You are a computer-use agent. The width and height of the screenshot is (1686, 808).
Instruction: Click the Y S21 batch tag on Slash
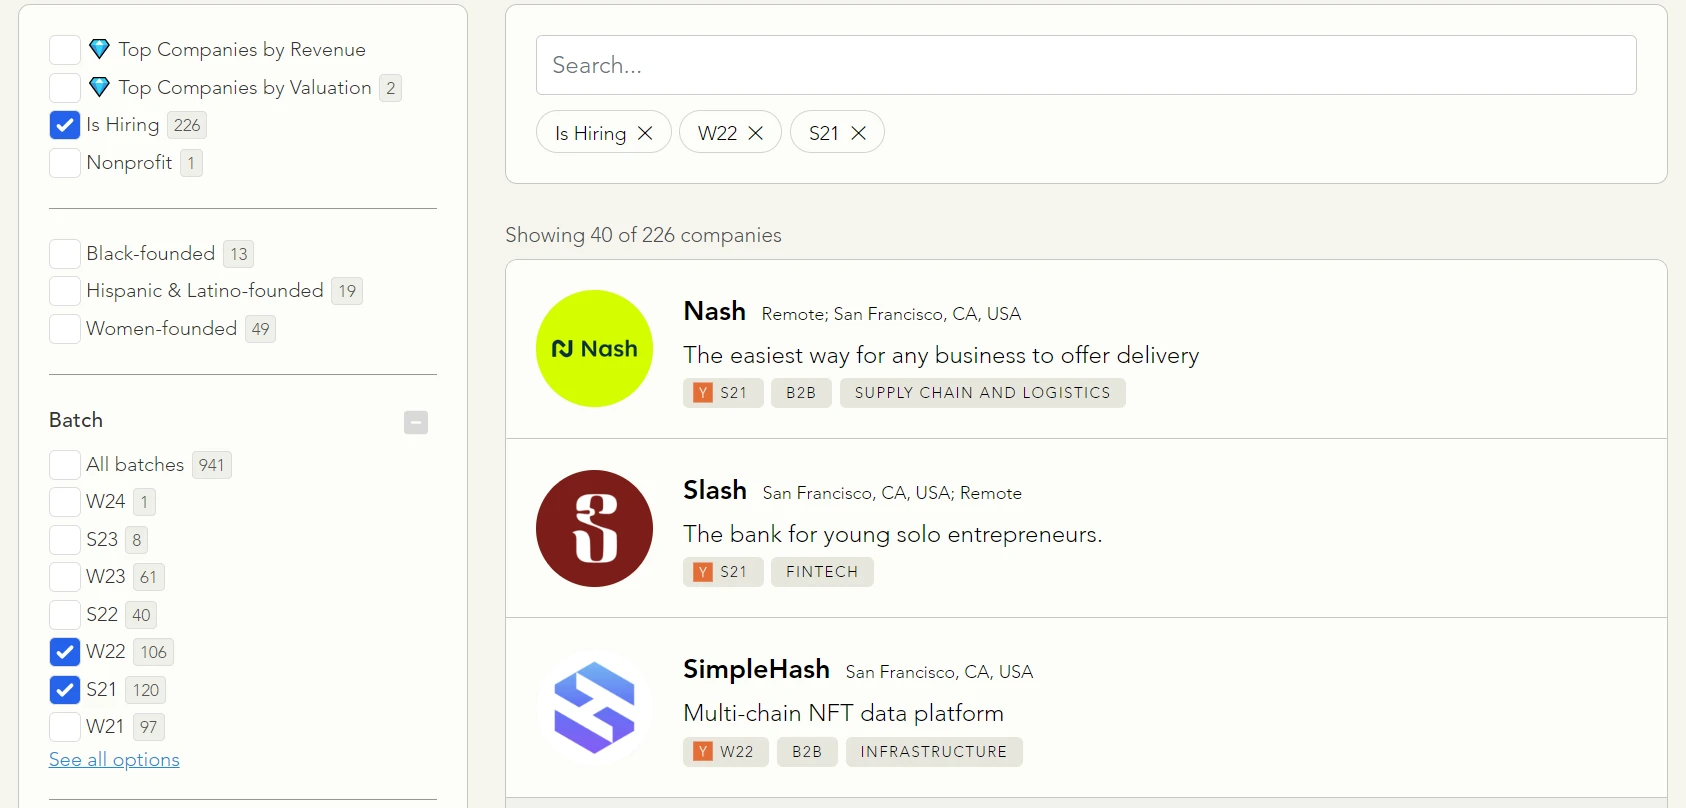[x=723, y=572]
